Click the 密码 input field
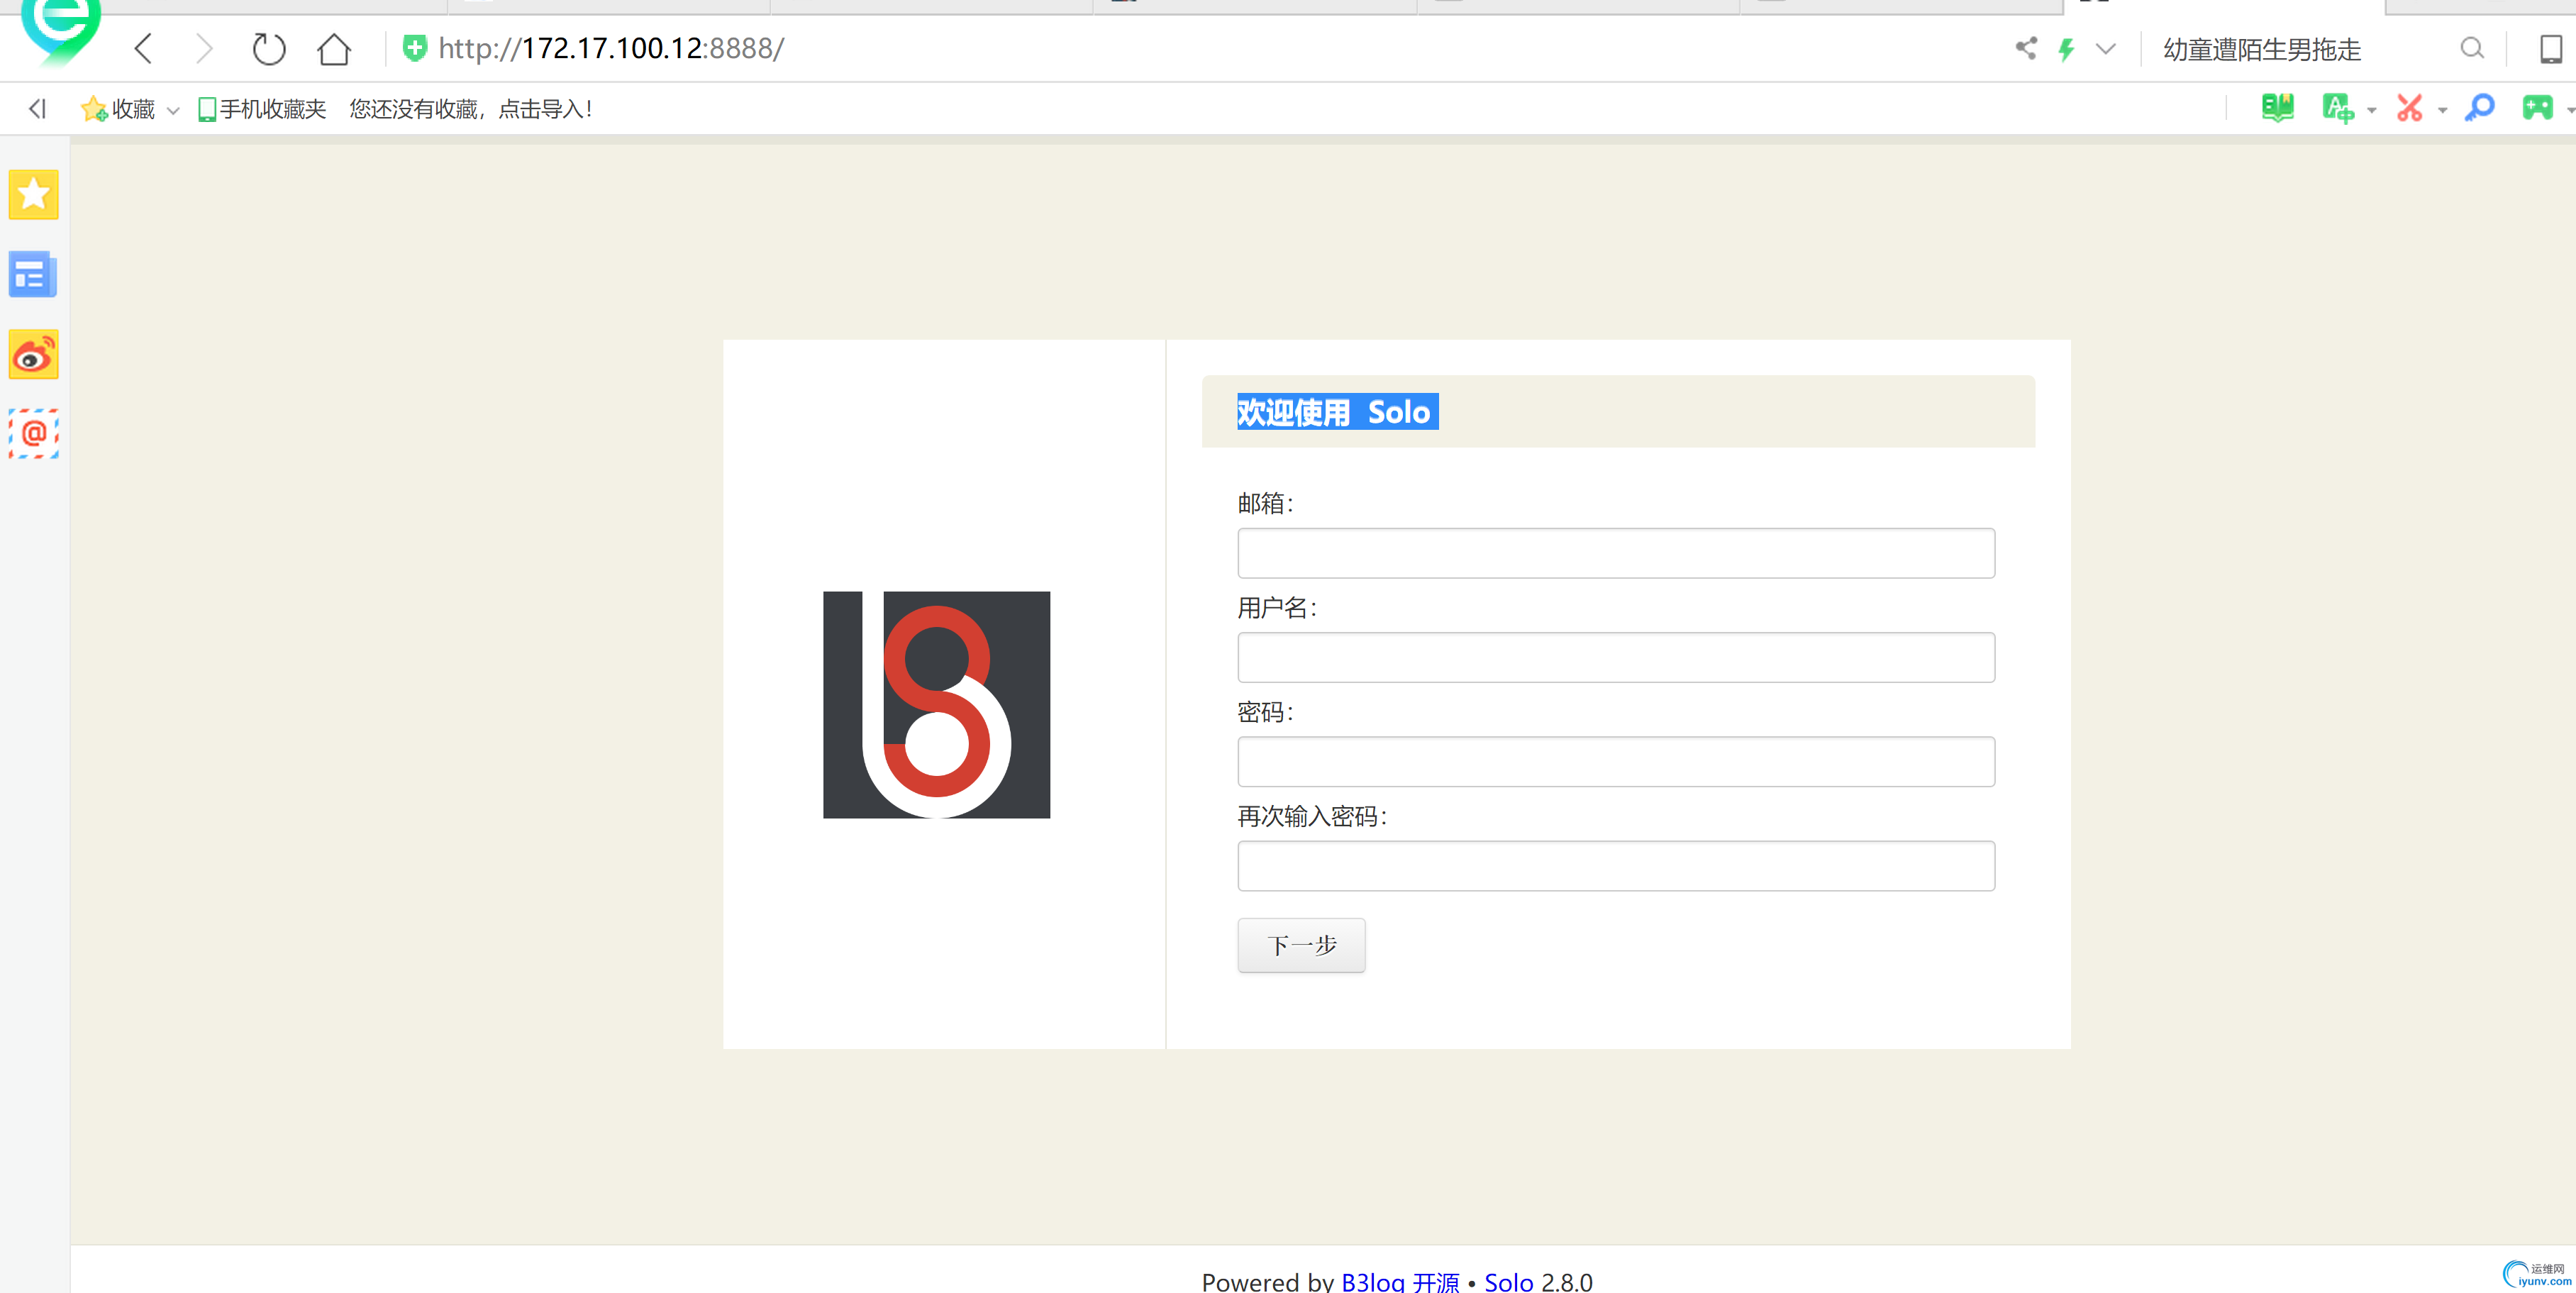Screen dimensions: 2576x1293 coord(1616,760)
